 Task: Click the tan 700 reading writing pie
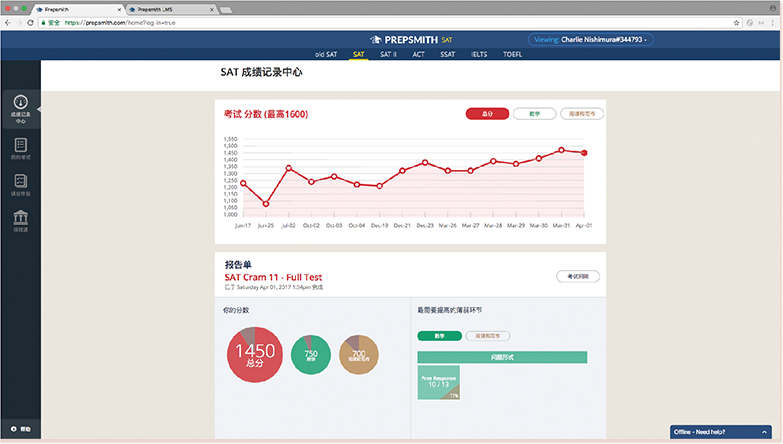click(x=359, y=355)
